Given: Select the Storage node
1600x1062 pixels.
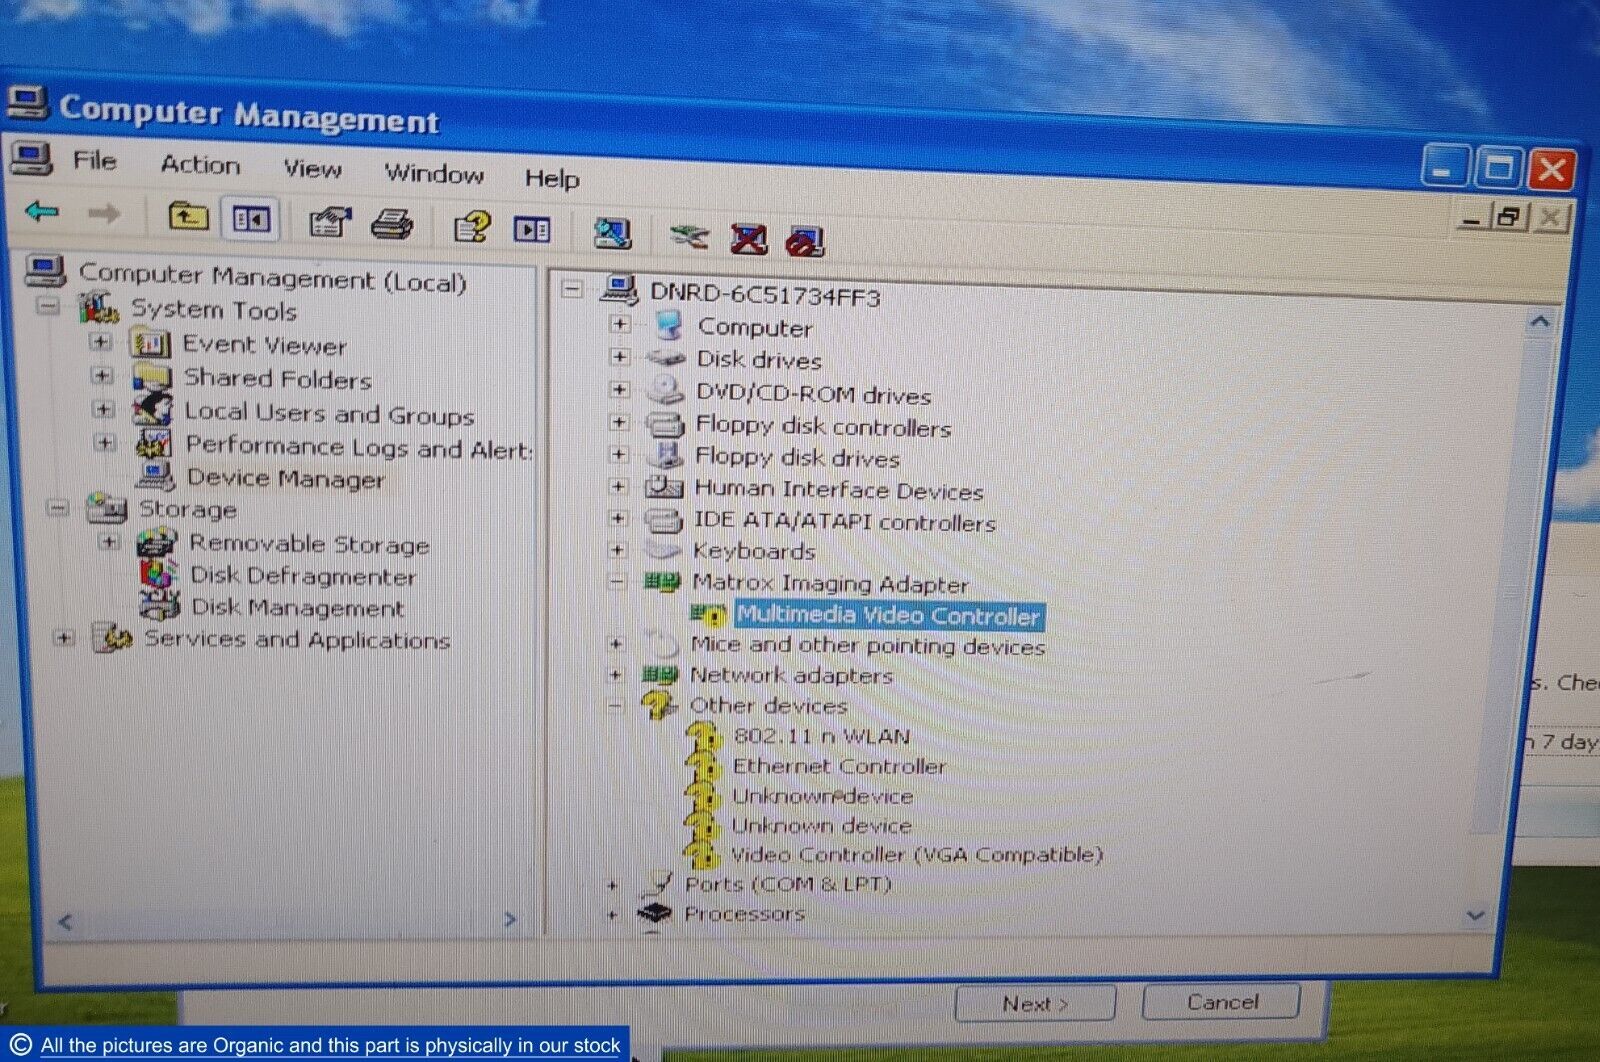Looking at the screenshot, I should tap(188, 509).
